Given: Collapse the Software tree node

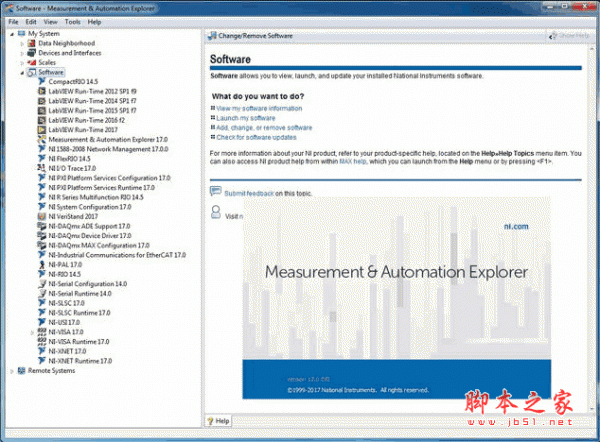Looking at the screenshot, I should (22, 73).
